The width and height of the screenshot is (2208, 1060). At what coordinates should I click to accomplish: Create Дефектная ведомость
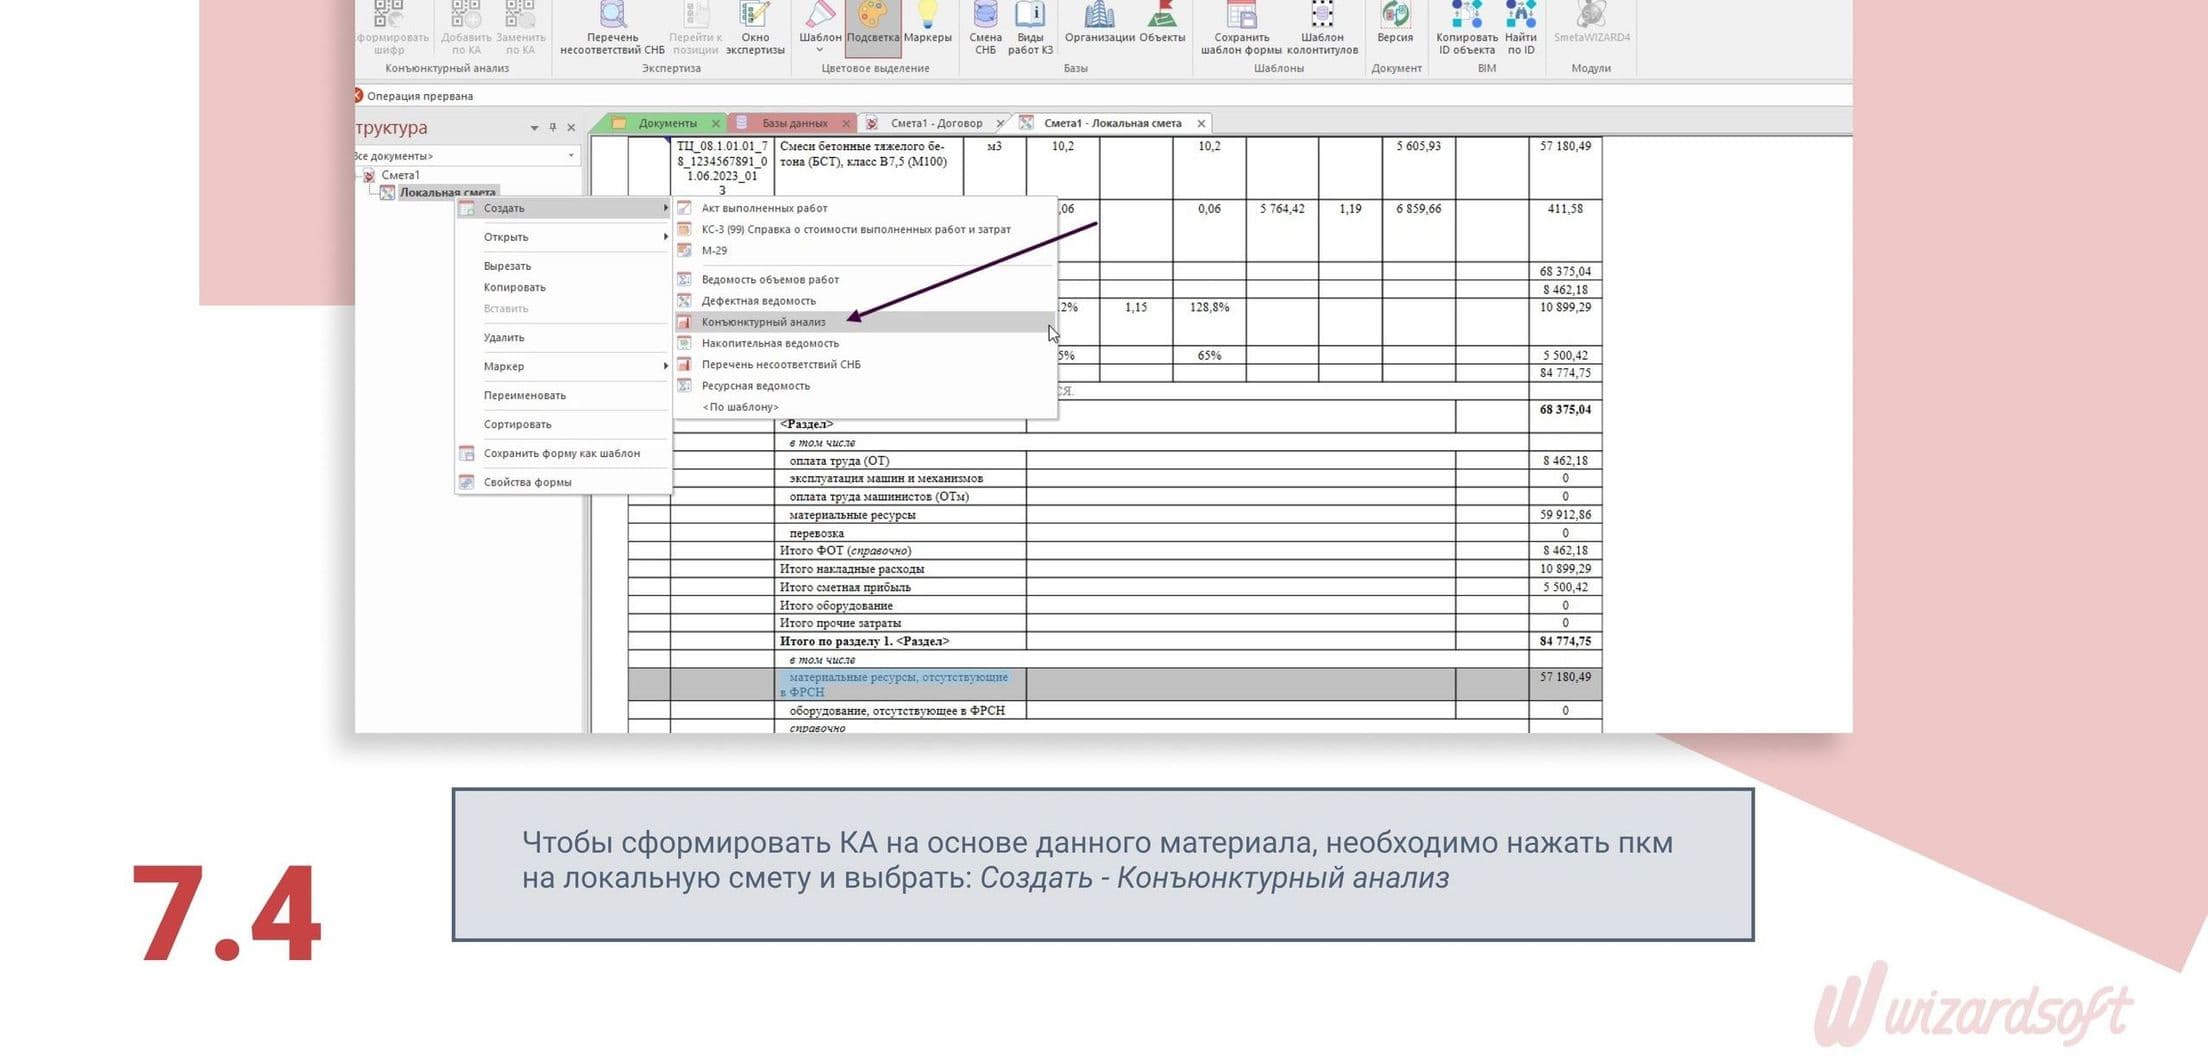[x=758, y=300]
